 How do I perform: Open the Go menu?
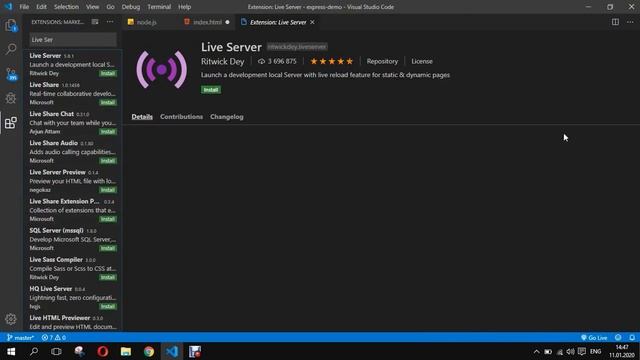click(110, 7)
